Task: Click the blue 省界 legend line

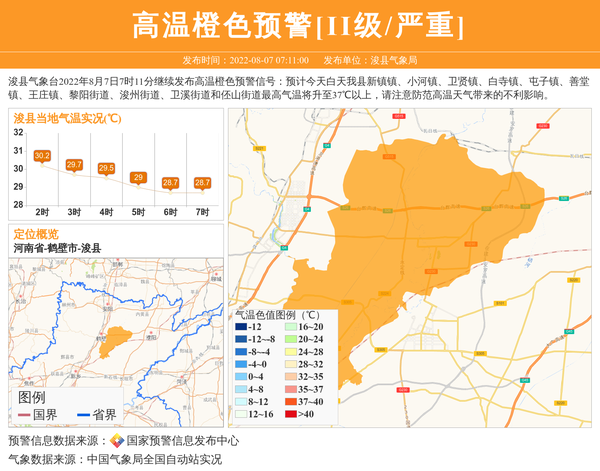Action: coord(83,415)
